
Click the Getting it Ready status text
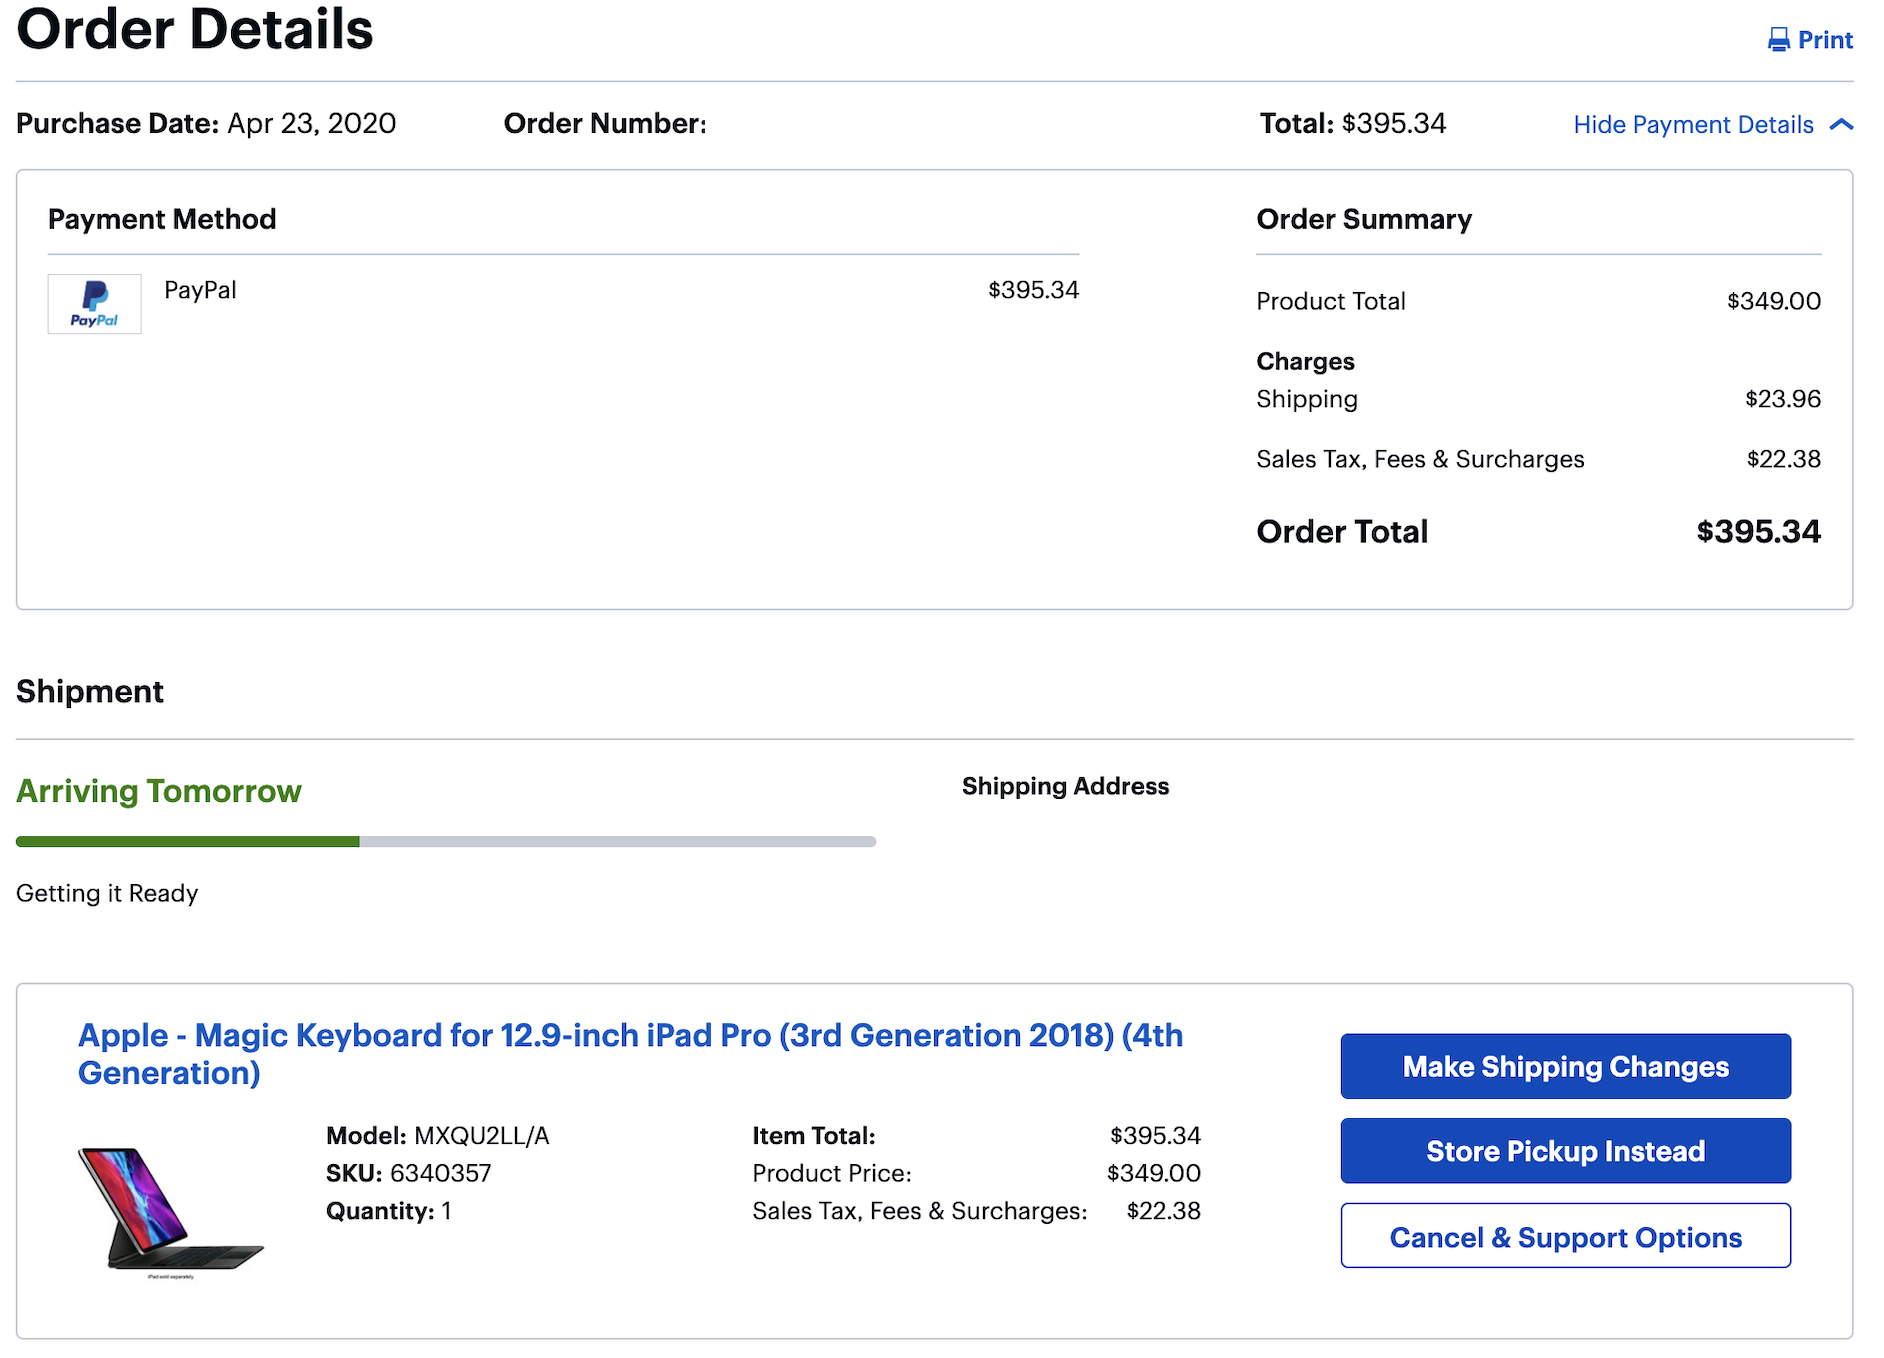107,893
